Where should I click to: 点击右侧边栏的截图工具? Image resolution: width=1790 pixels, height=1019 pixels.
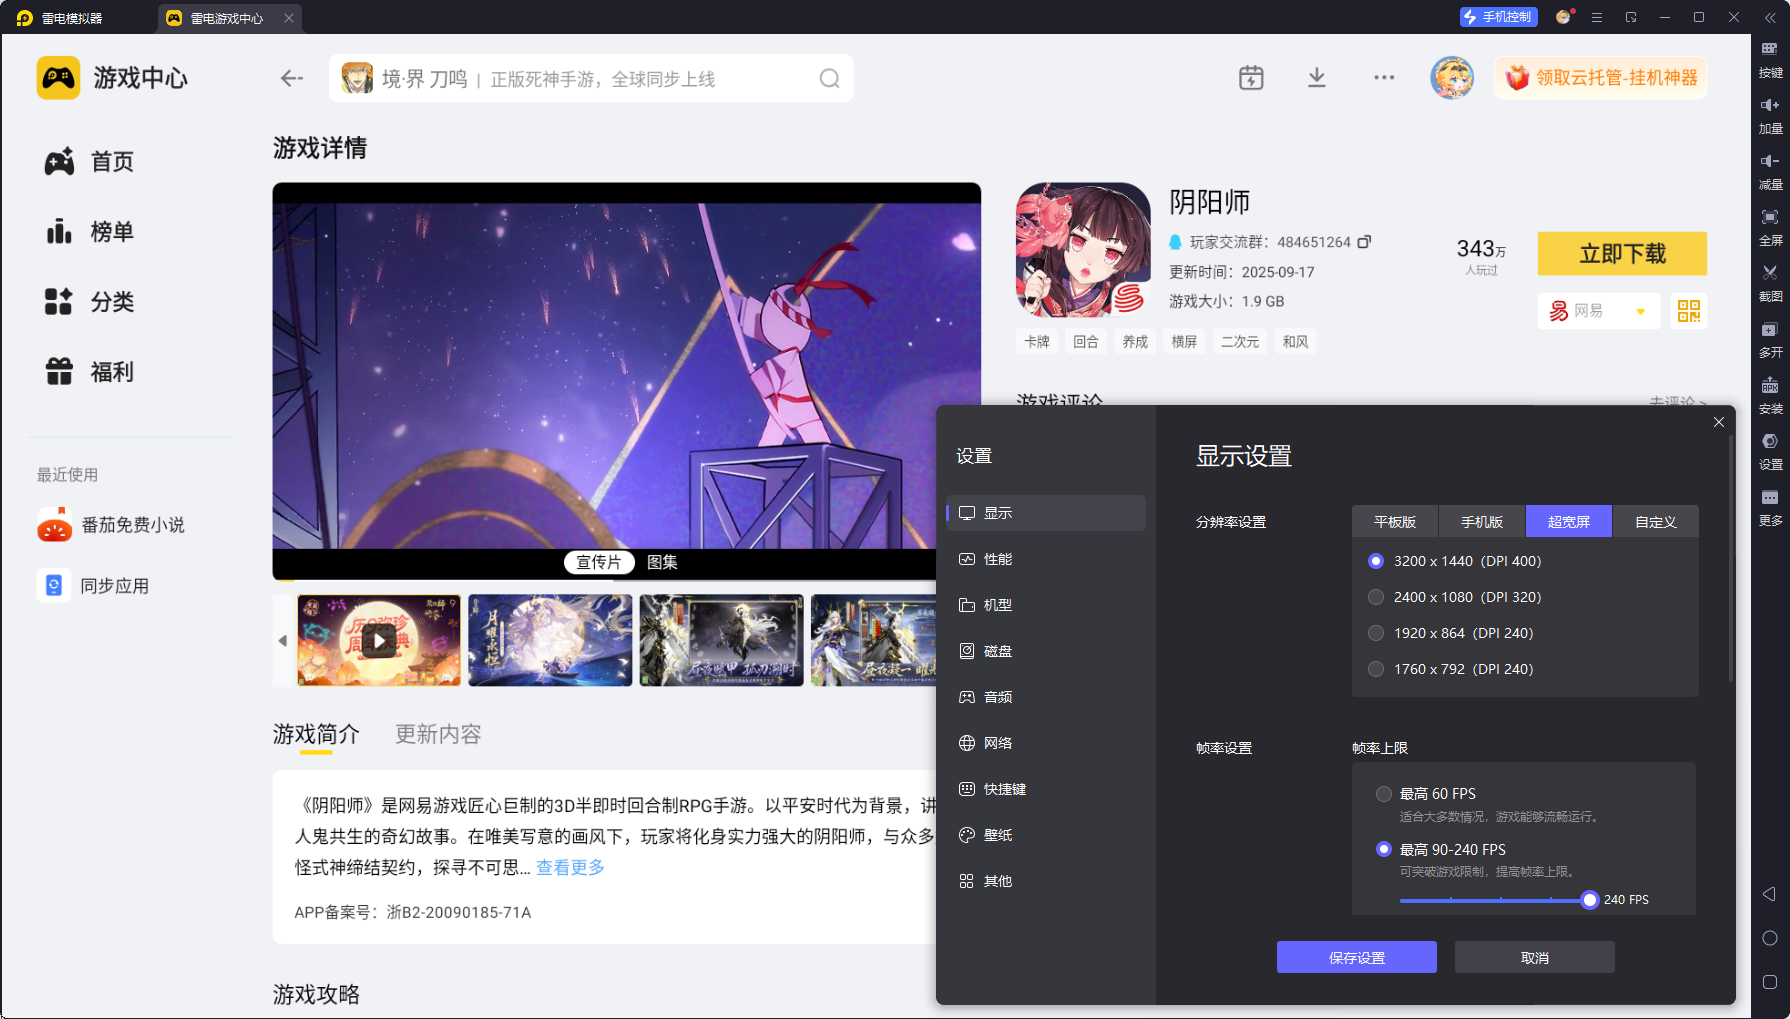pyautogui.click(x=1770, y=283)
